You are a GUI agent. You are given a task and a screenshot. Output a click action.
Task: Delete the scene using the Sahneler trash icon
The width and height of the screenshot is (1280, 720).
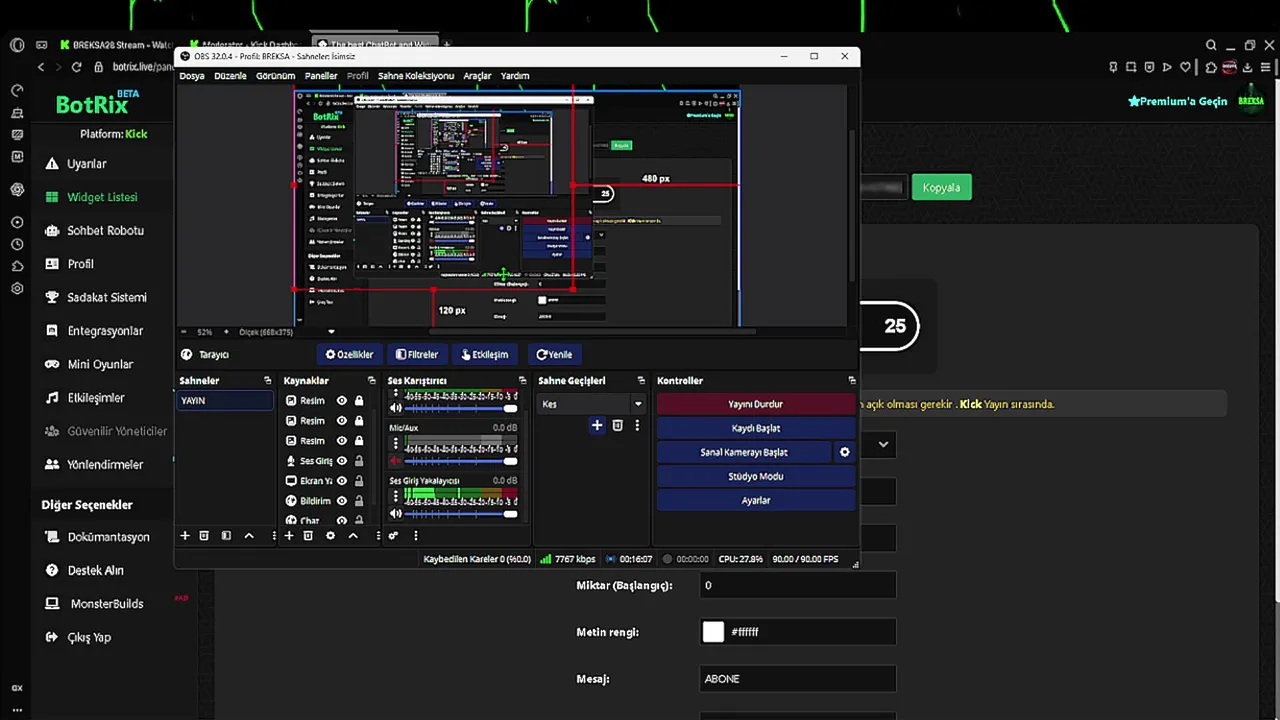[x=204, y=536]
